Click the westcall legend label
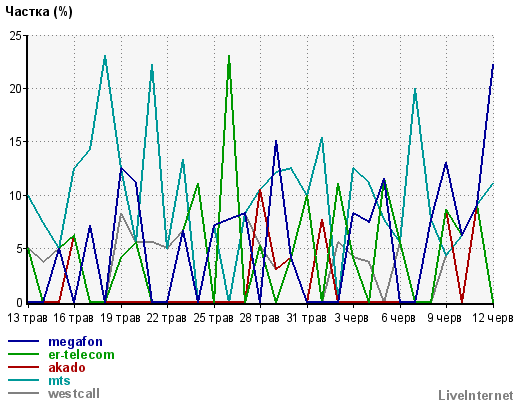This screenshot has width=520, height=405. (x=74, y=393)
